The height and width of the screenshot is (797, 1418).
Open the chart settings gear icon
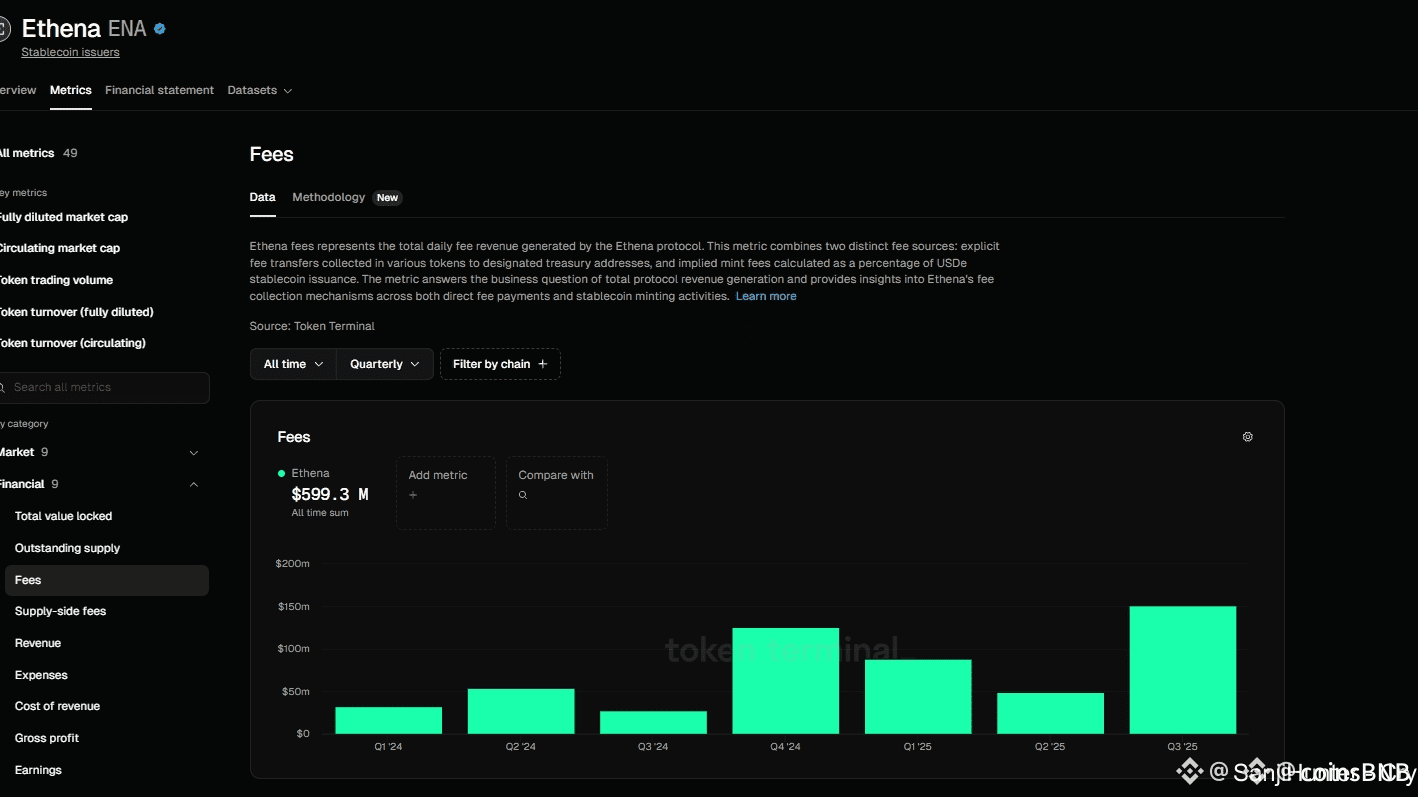point(1247,437)
